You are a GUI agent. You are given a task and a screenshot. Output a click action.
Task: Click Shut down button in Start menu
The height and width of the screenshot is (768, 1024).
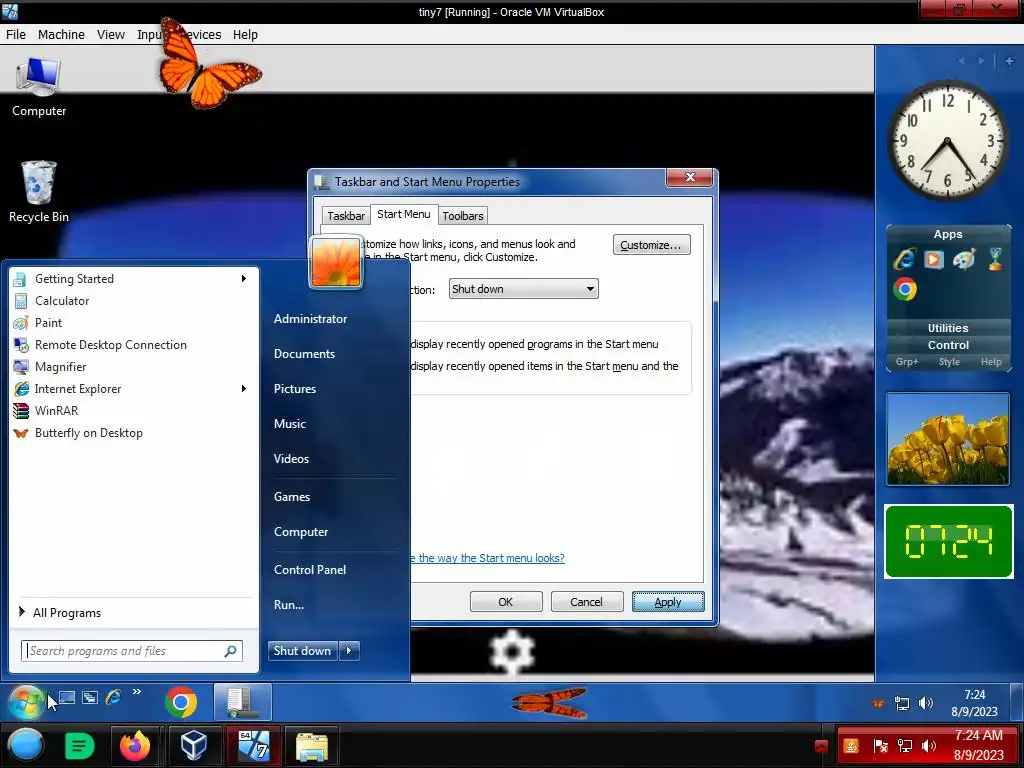pyautogui.click(x=302, y=650)
